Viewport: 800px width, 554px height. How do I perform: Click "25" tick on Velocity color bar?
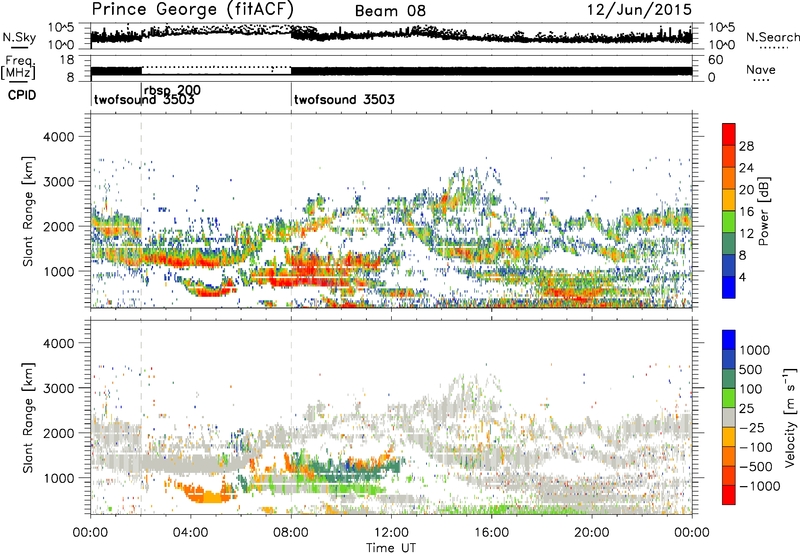pyautogui.click(x=747, y=409)
